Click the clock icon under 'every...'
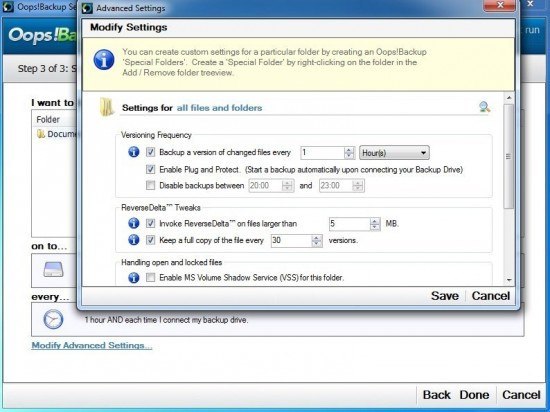The height and width of the screenshot is (412, 550). click(53, 319)
